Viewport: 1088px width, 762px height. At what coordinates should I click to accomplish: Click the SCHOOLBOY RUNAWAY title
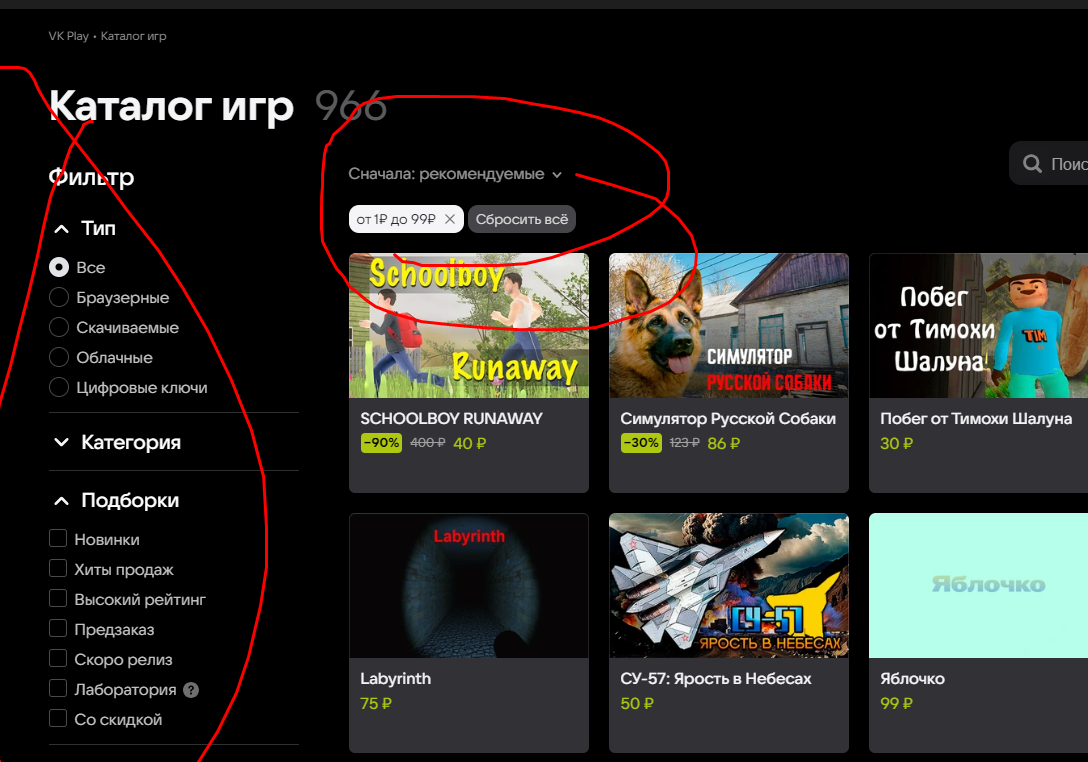(x=451, y=418)
